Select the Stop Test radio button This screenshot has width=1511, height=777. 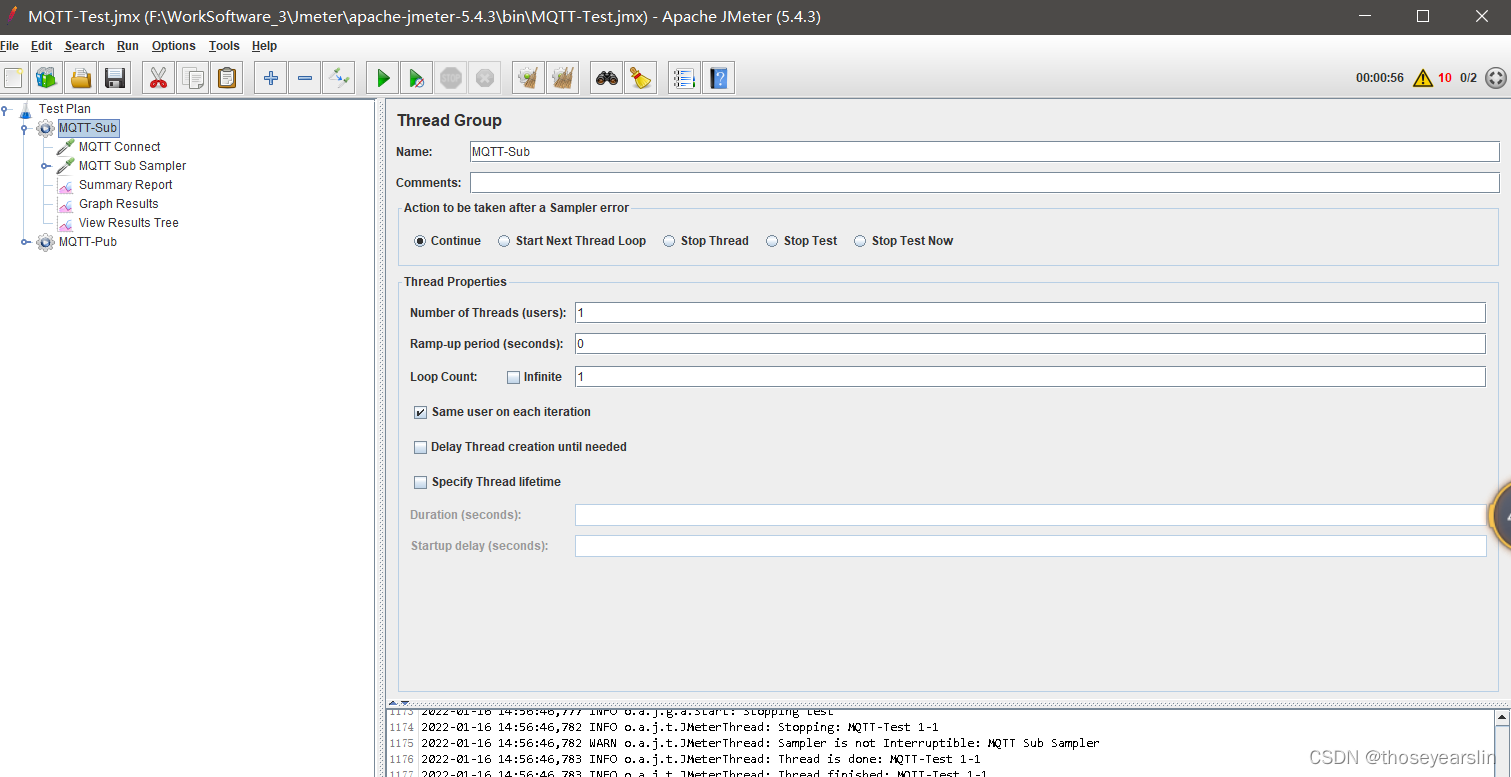tap(772, 241)
